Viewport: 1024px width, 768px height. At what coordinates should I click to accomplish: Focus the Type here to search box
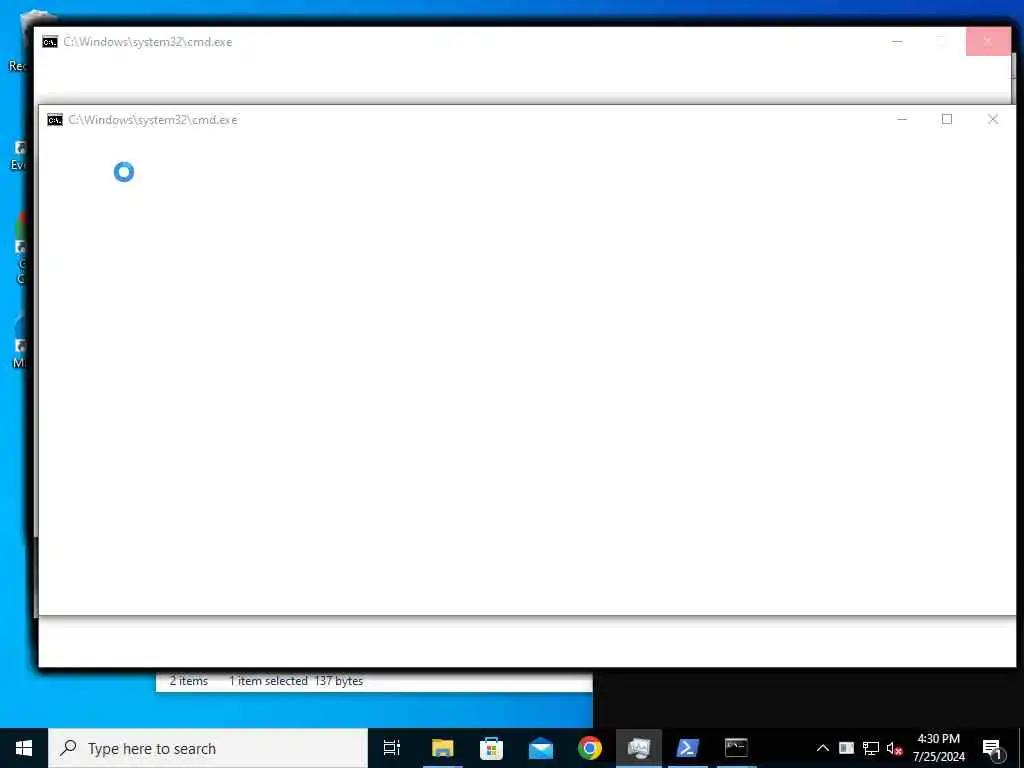pos(208,748)
